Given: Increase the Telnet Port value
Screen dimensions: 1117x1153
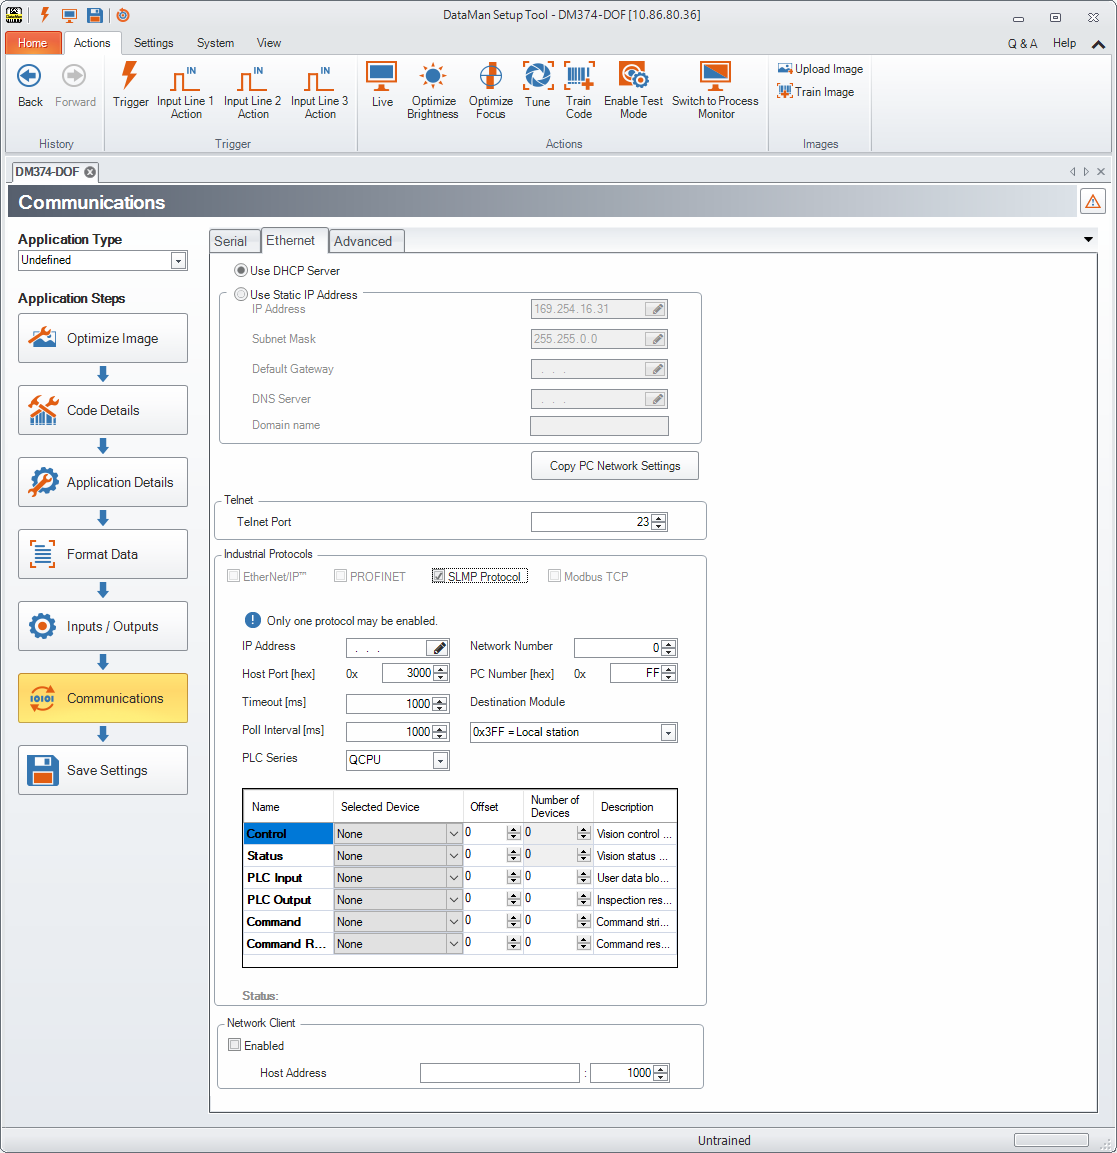Looking at the screenshot, I should coord(659,518).
